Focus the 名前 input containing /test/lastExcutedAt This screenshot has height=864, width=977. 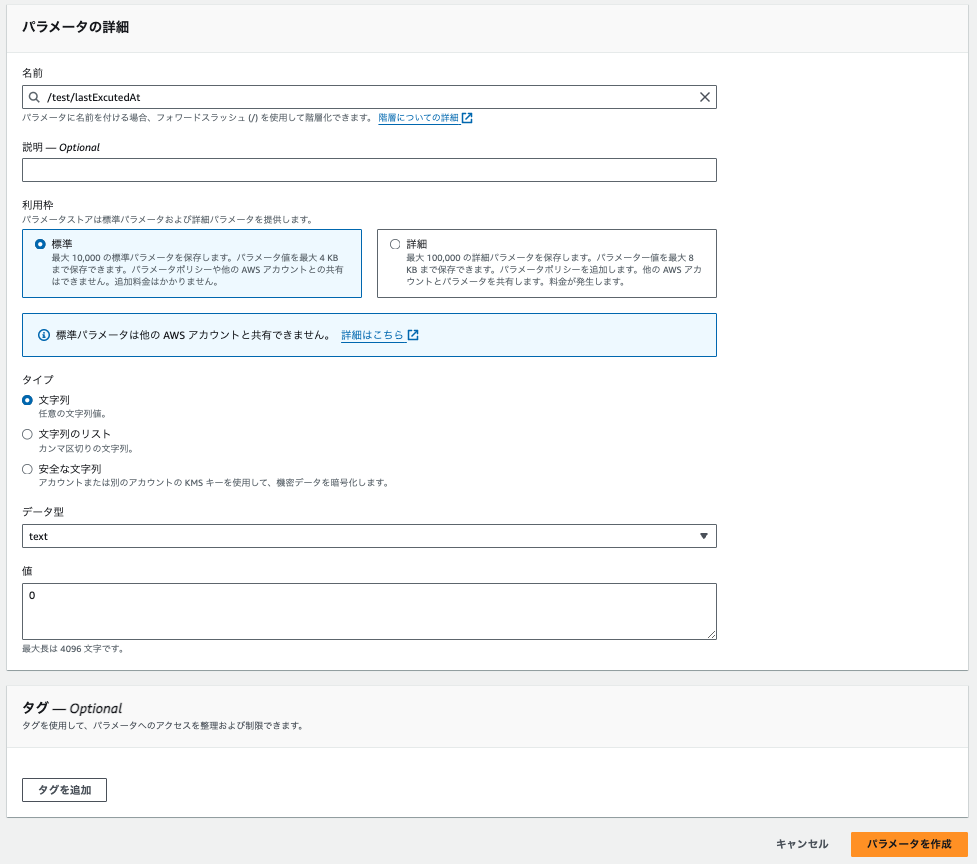coord(369,97)
